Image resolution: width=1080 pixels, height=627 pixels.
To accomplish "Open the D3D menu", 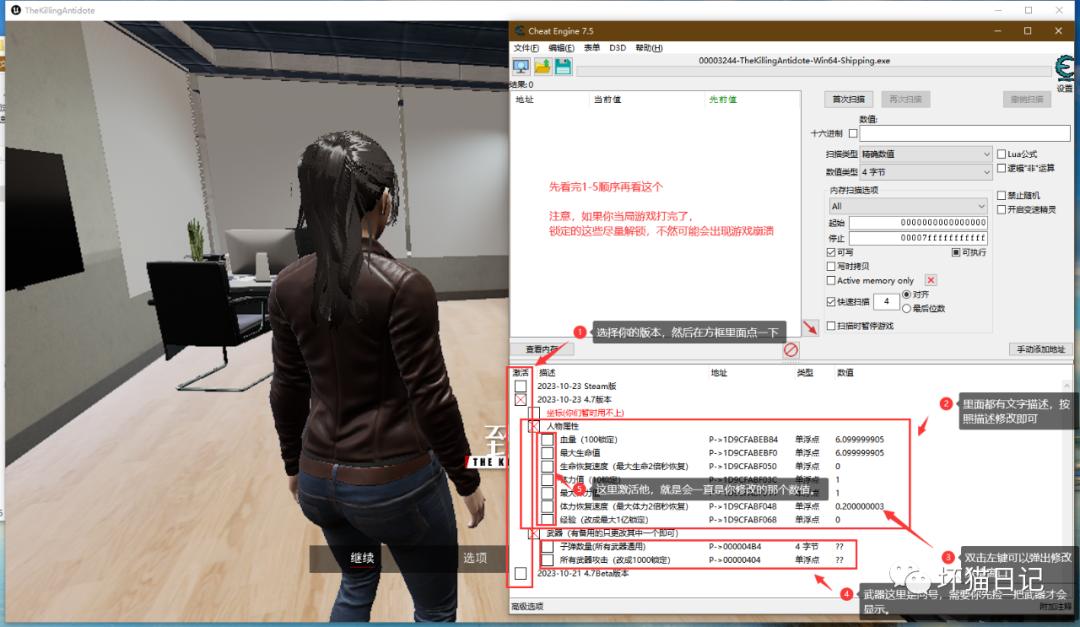I will (618, 47).
